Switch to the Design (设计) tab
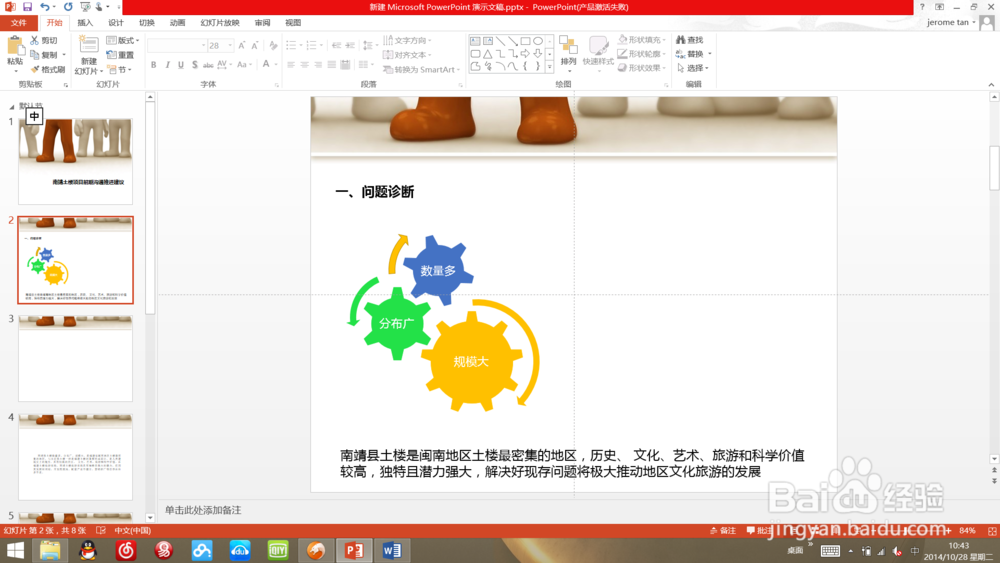1000x563 pixels. coord(115,22)
